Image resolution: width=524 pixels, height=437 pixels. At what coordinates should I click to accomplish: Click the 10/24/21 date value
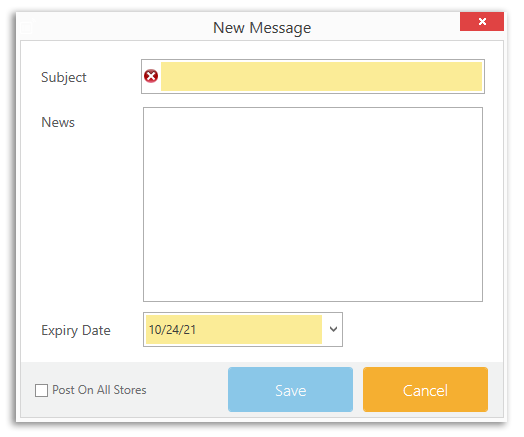click(x=172, y=330)
